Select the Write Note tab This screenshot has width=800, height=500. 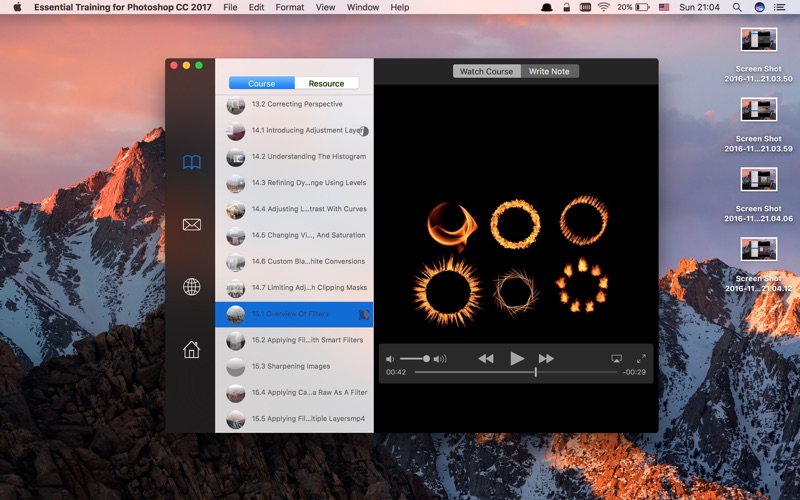pos(549,71)
